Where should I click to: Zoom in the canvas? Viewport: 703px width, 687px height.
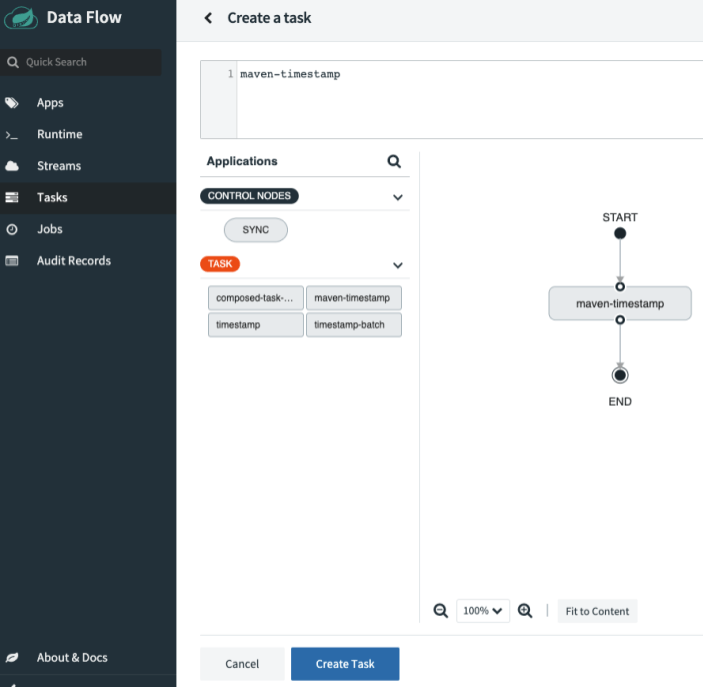click(x=525, y=611)
